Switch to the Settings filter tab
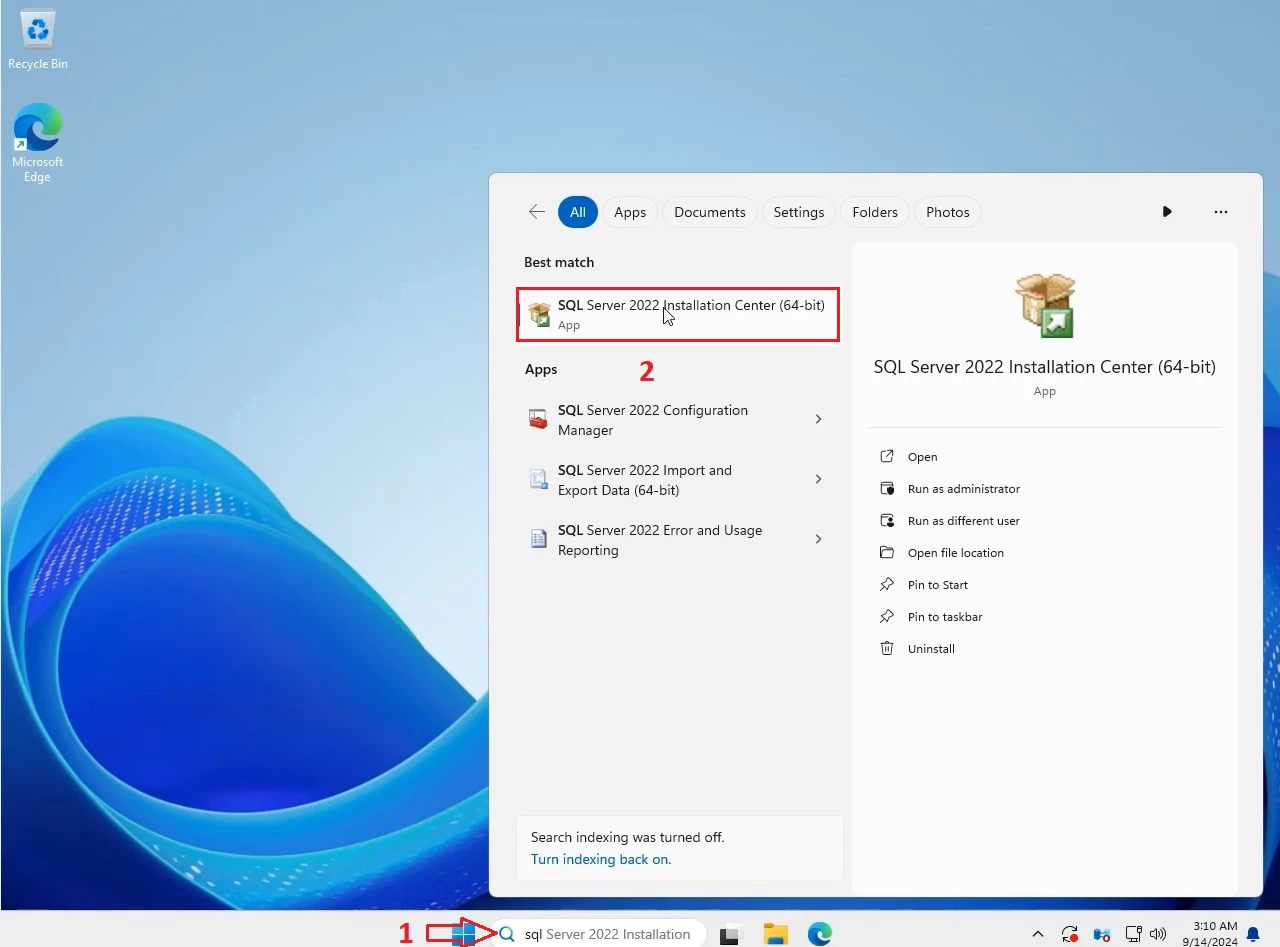The width and height of the screenshot is (1280, 947). pyautogui.click(x=799, y=212)
